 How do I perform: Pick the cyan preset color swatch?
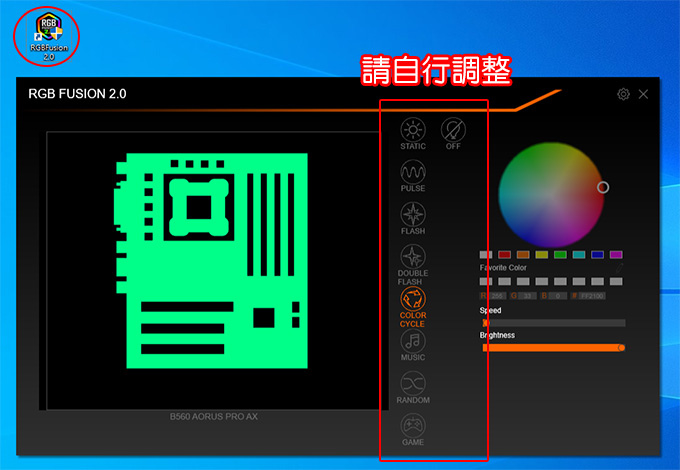tap(579, 255)
